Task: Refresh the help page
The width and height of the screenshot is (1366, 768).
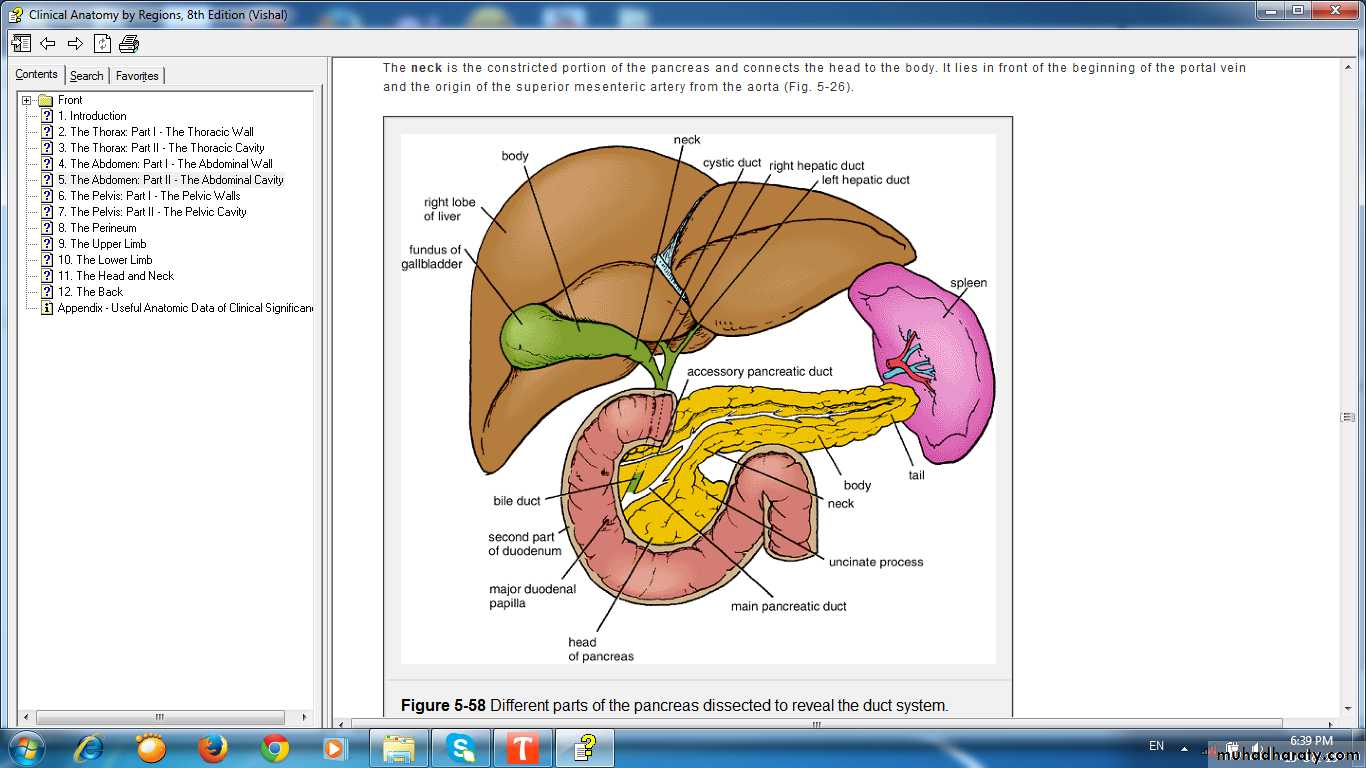Action: point(102,43)
